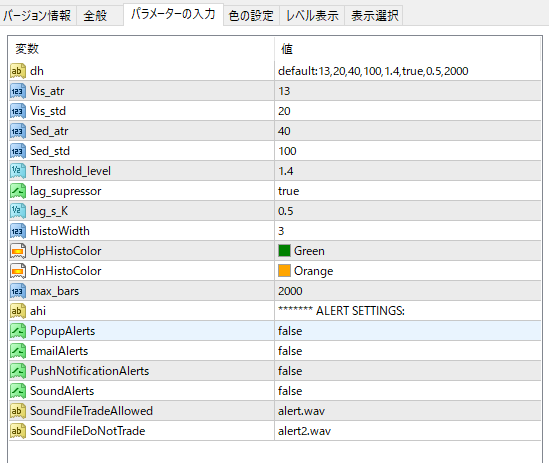Click the bool icon beside lag_supressor
The image size is (549, 463).
coord(18,191)
